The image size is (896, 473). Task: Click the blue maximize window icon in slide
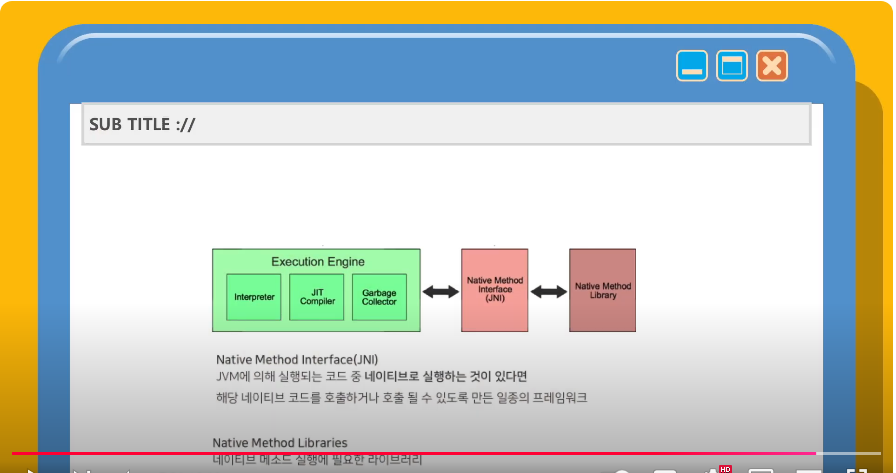tap(732, 66)
